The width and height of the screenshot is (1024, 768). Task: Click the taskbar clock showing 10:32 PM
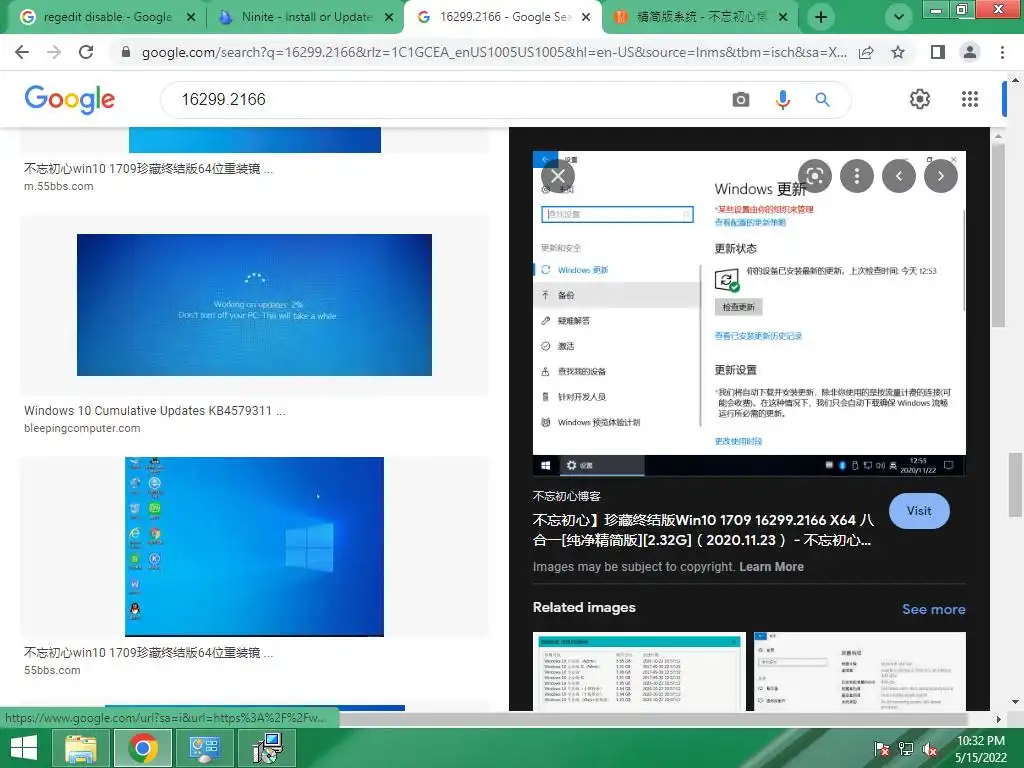[x=981, y=749]
